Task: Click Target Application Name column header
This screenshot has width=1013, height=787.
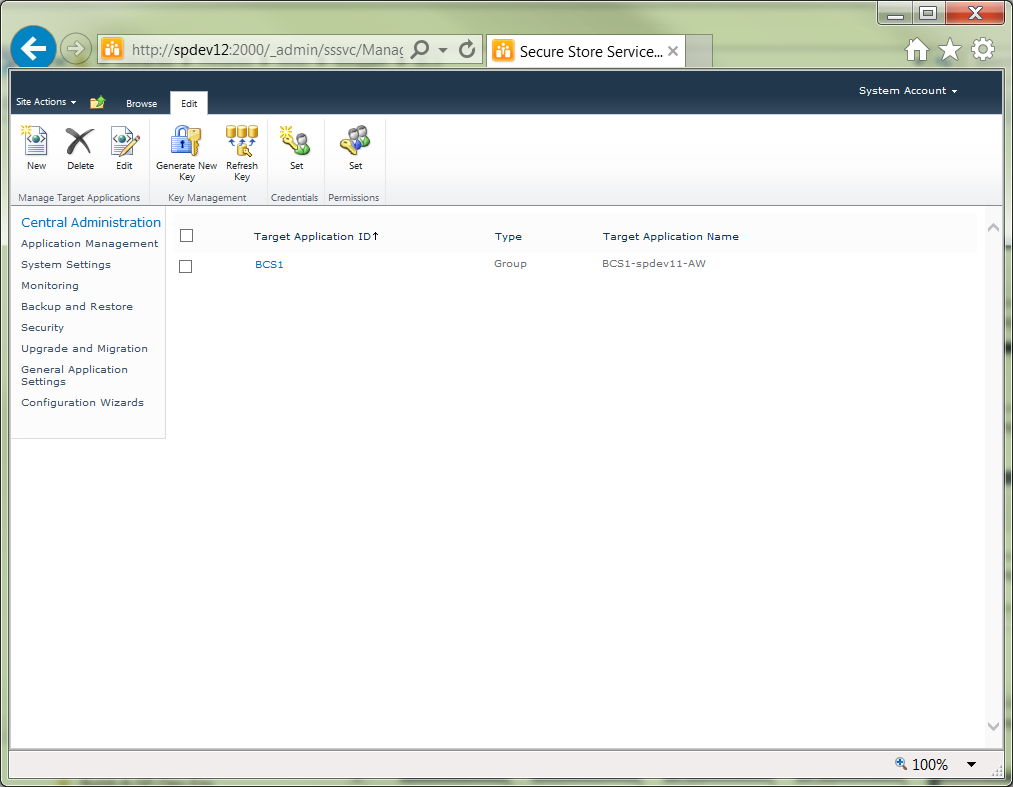Action: click(x=671, y=236)
